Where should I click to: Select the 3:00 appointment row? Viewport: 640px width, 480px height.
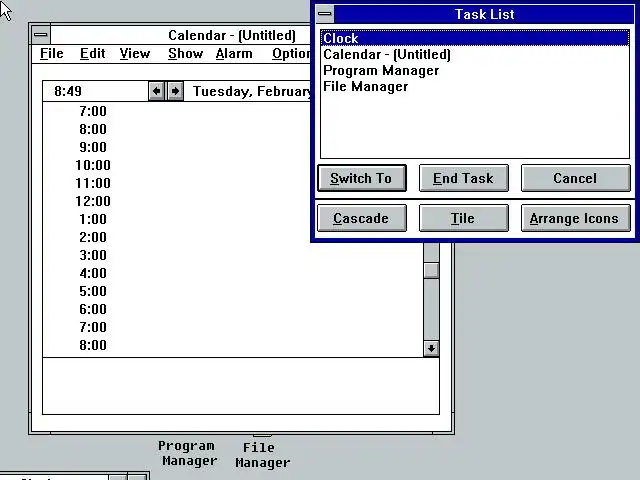233,255
